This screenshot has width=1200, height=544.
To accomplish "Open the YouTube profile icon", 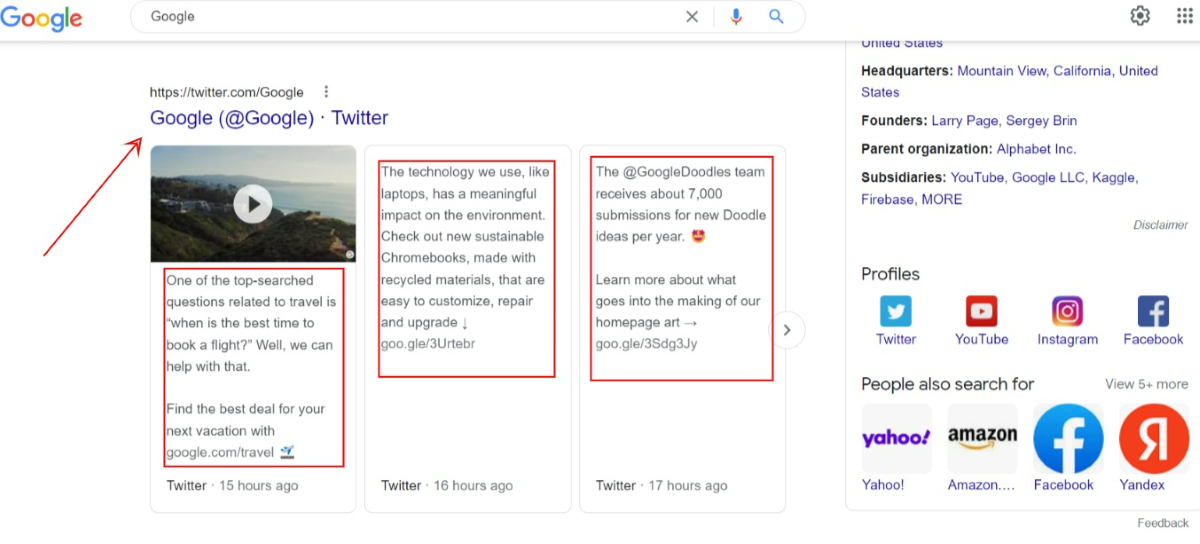I will tap(981, 311).
